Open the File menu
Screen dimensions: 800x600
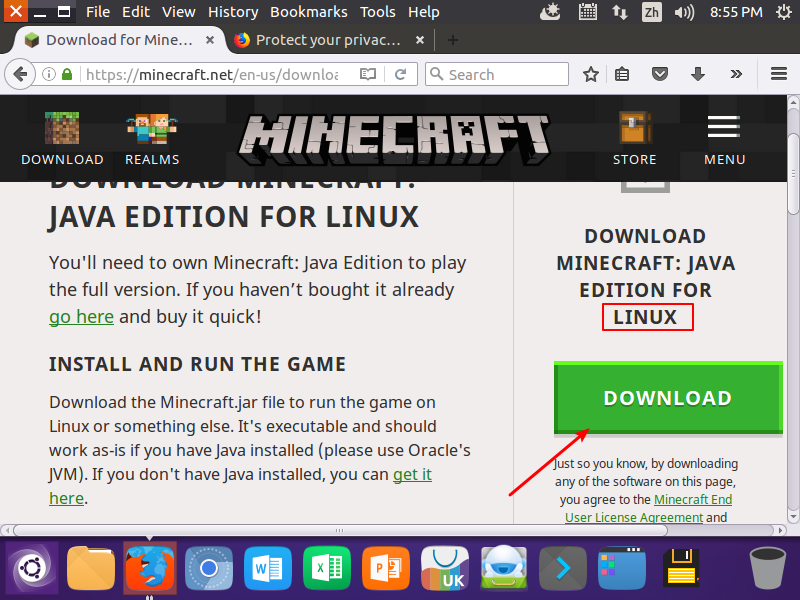[98, 12]
